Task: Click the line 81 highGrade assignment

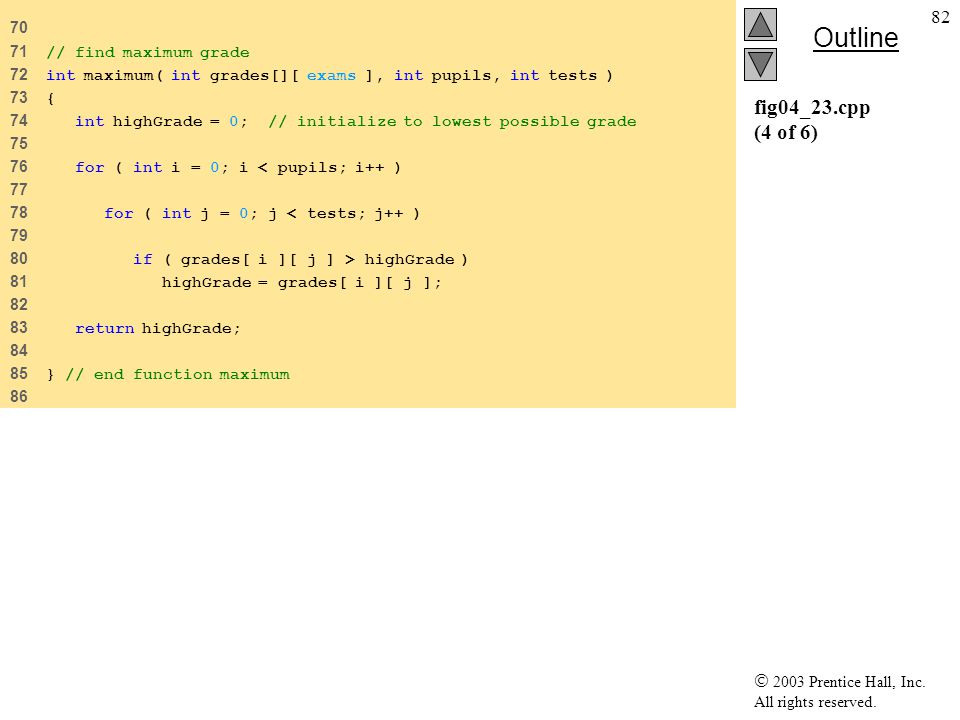Action: [301, 282]
